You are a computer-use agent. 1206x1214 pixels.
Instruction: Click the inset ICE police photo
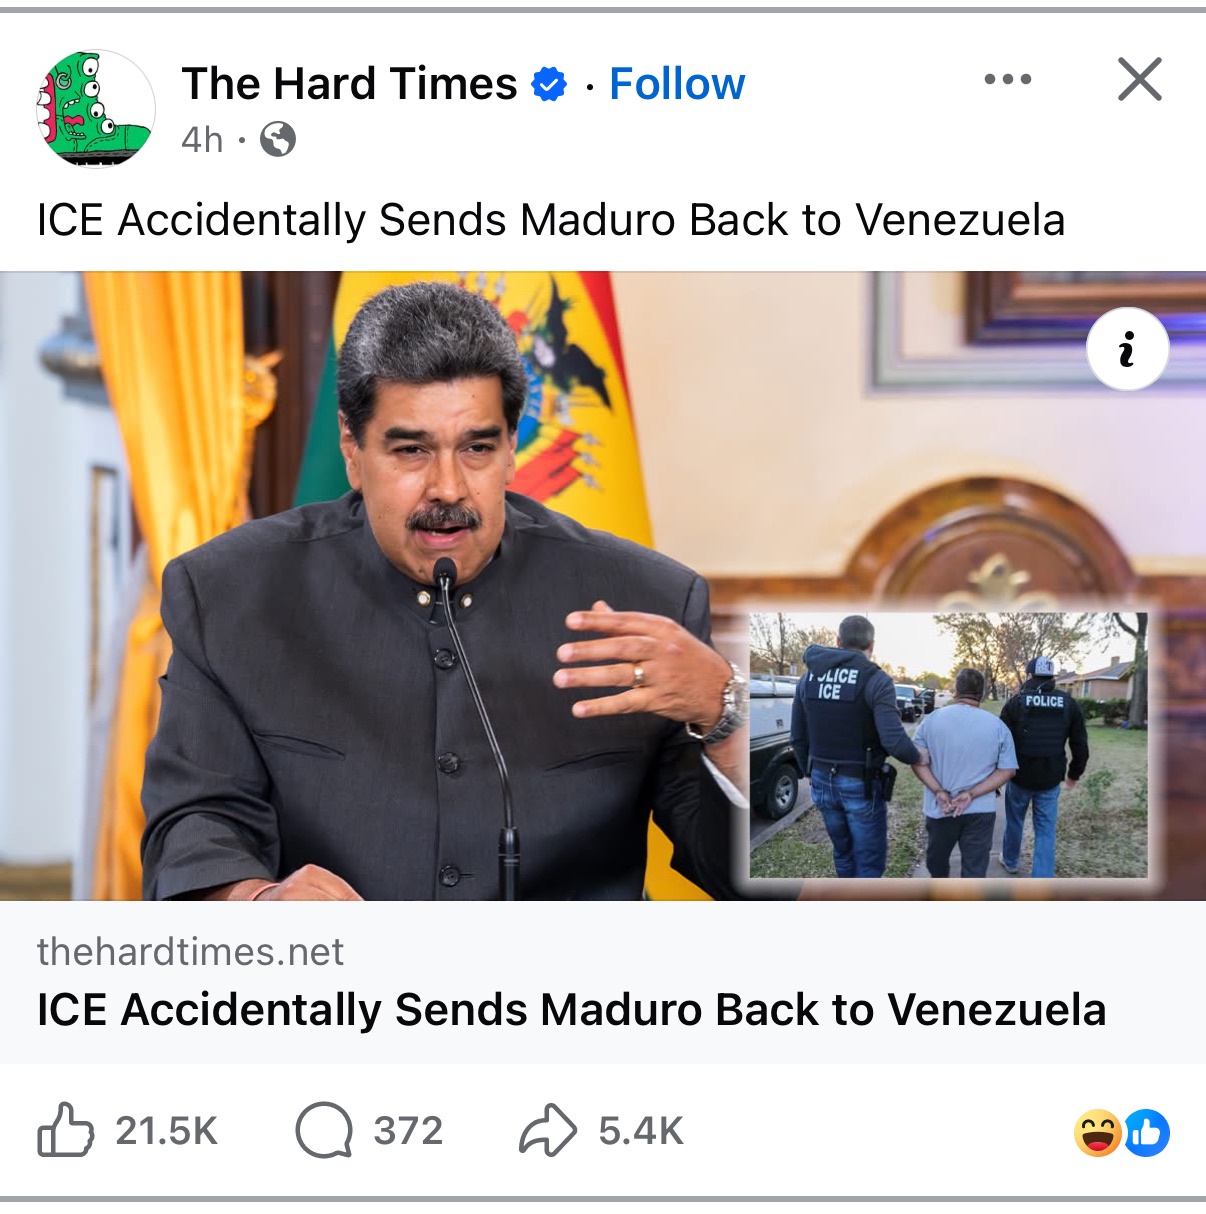(948, 745)
